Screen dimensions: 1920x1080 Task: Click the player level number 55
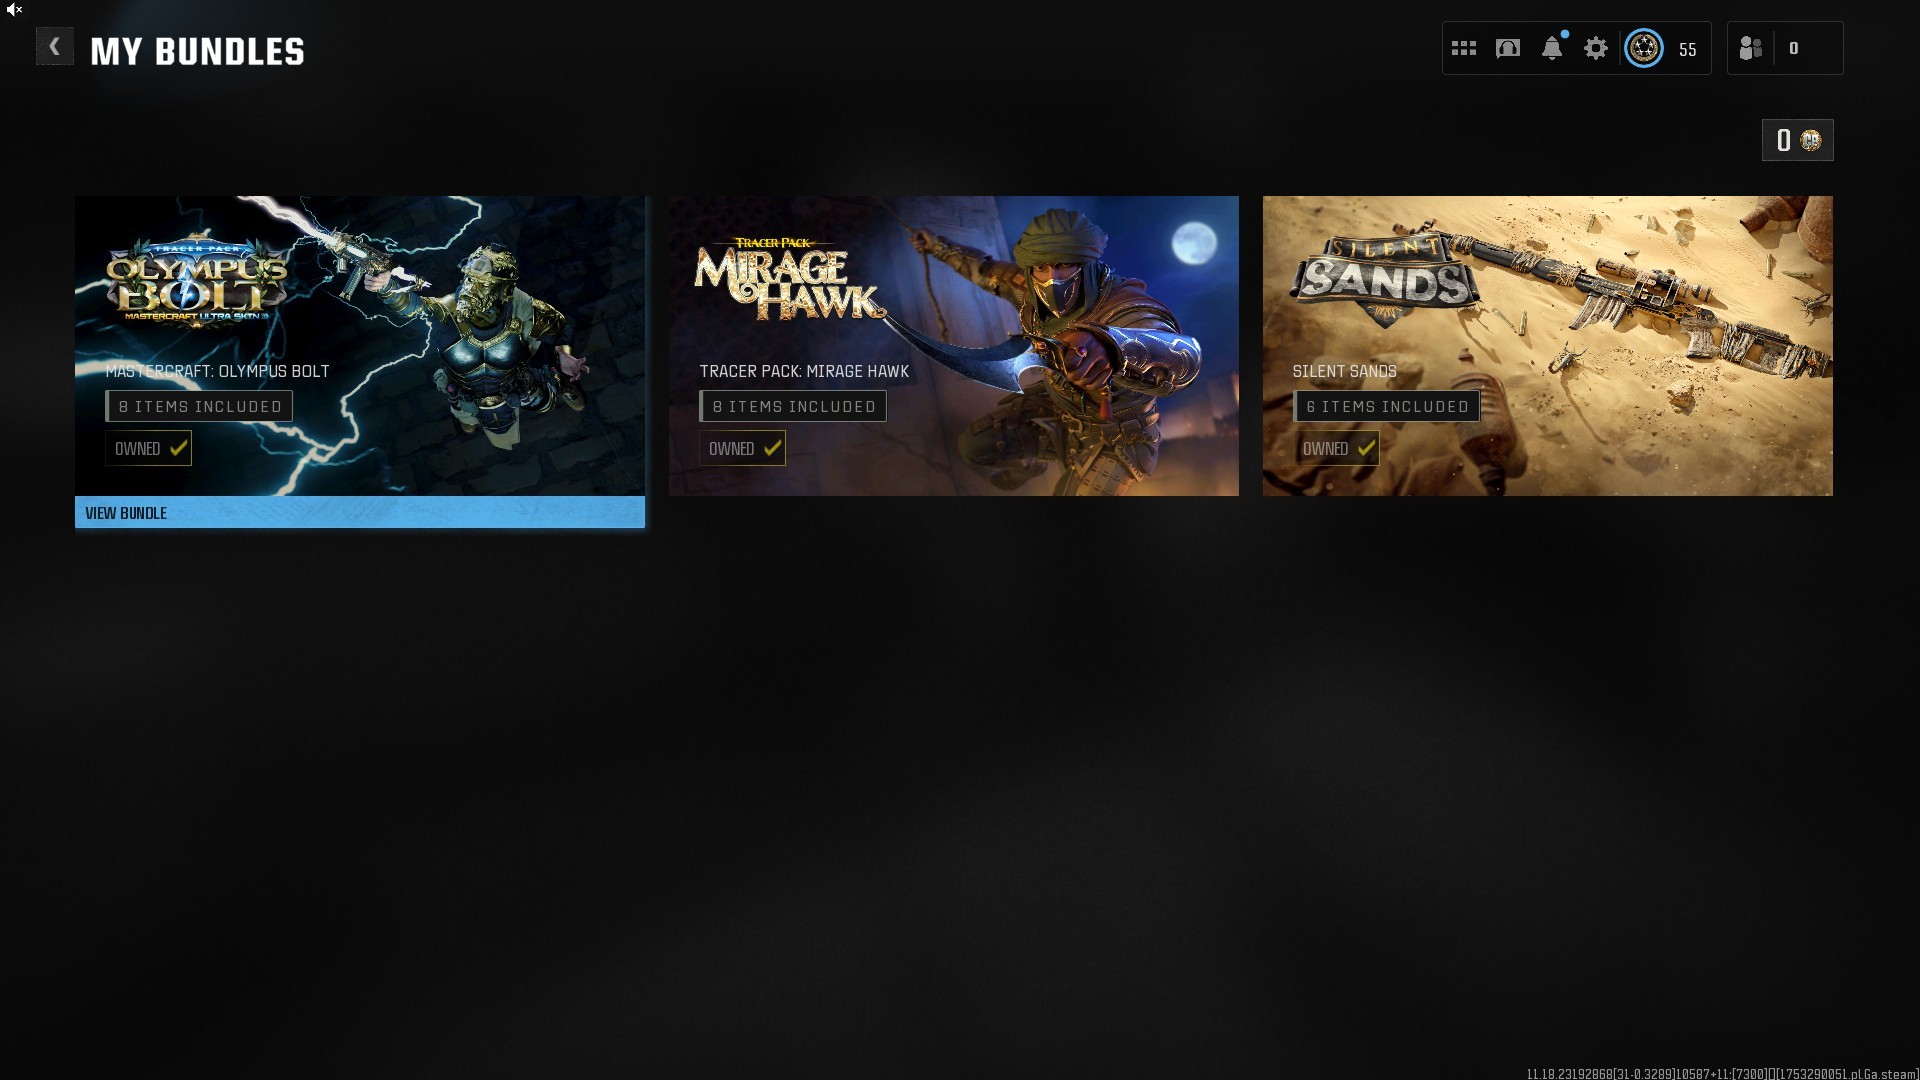pos(1688,50)
